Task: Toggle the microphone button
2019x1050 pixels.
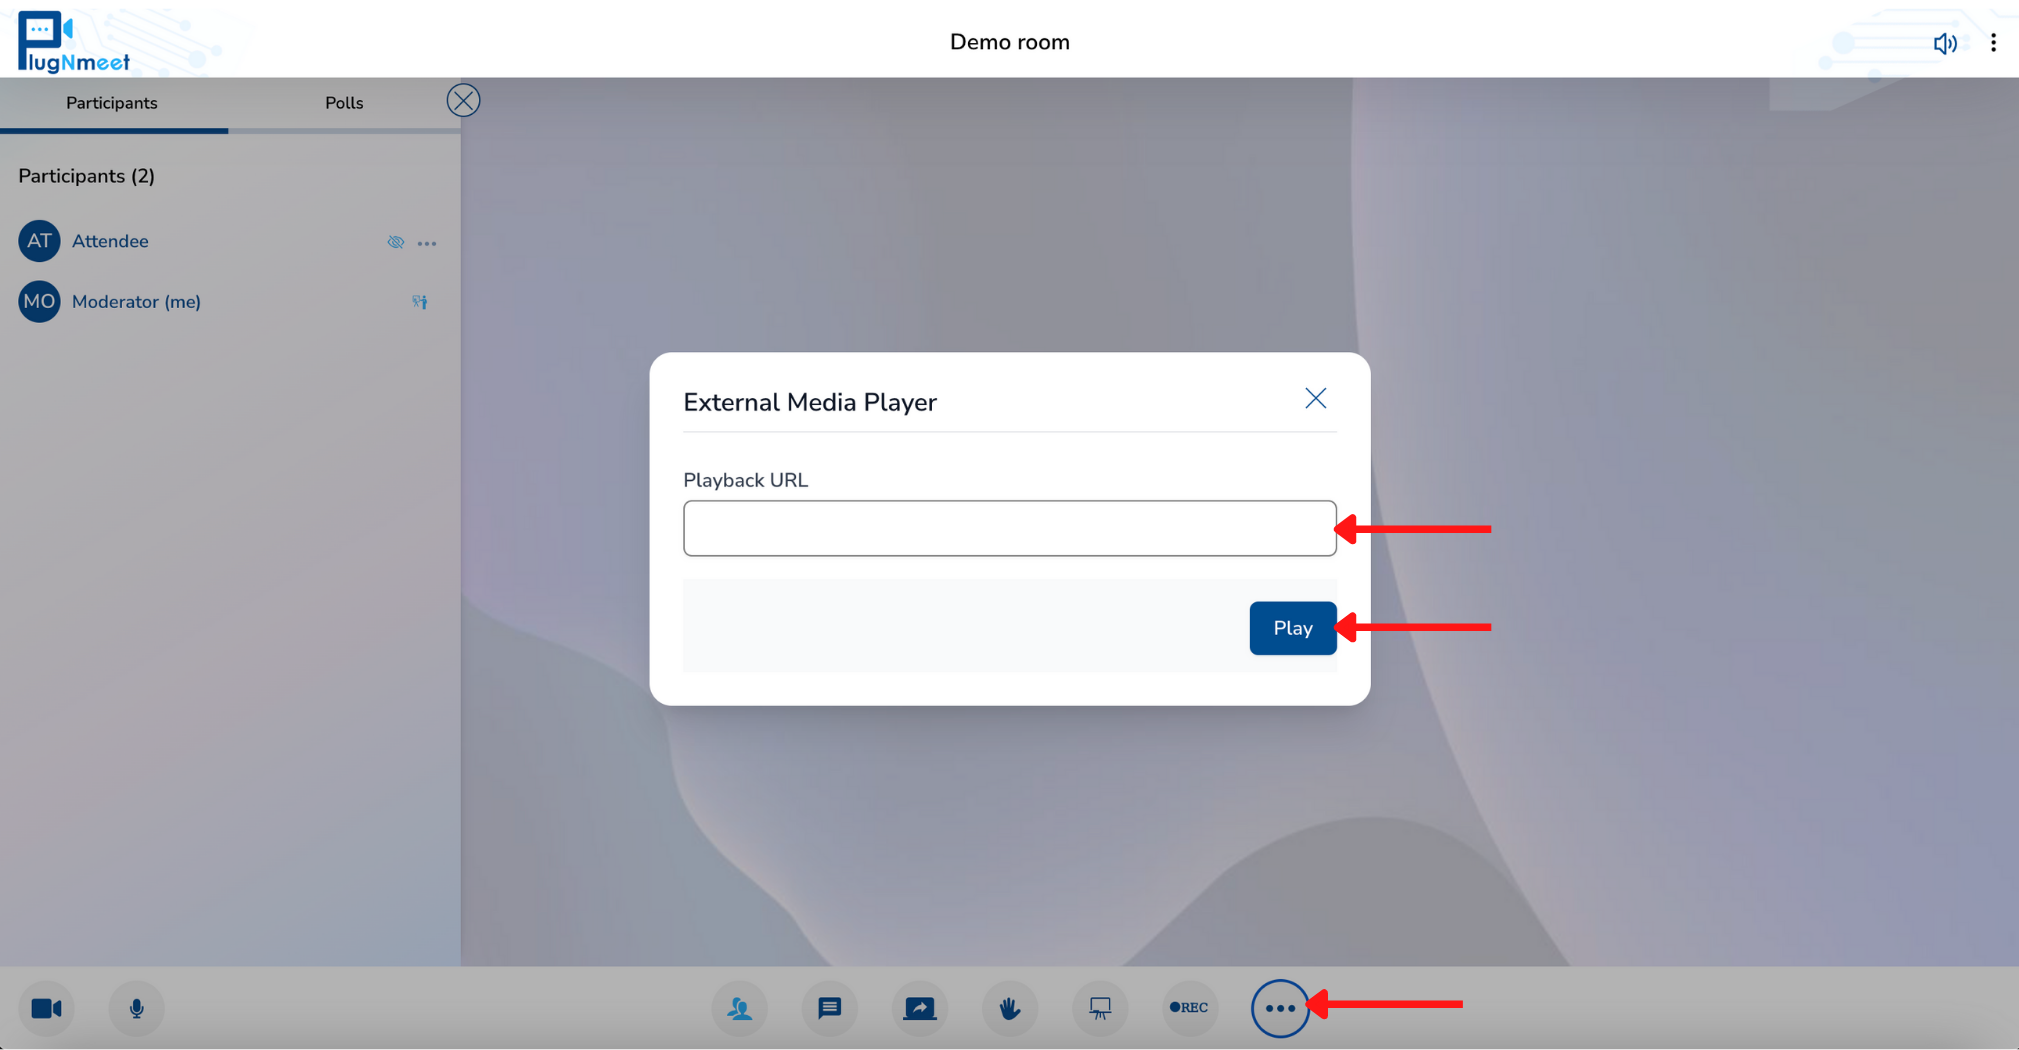Action: pos(137,1008)
